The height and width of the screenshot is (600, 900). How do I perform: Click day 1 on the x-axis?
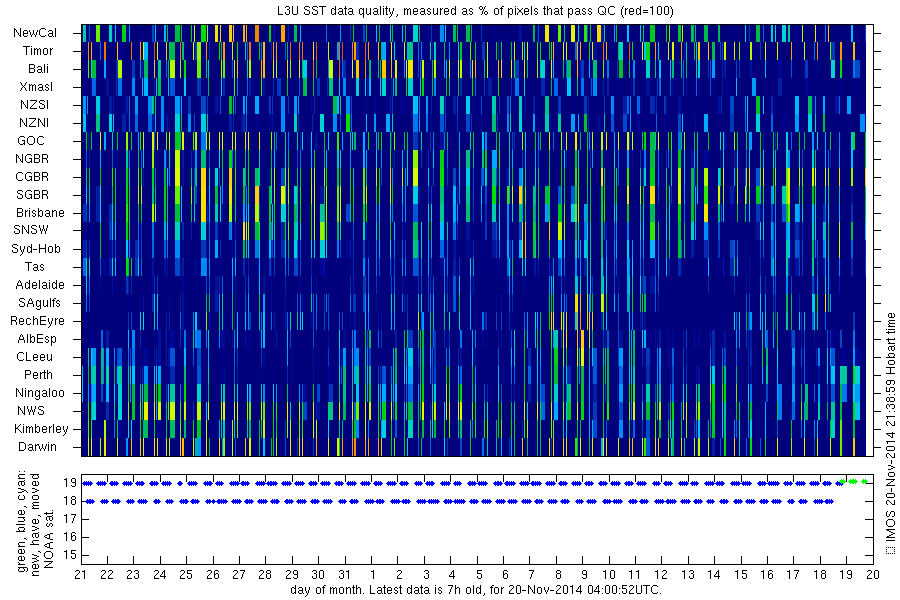(x=373, y=575)
